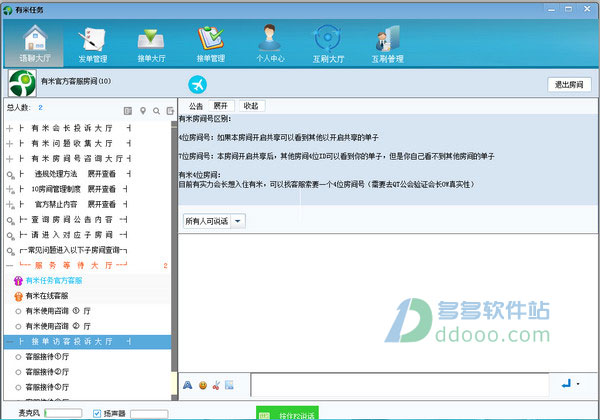Viewport: 600px width, 420px height.
Task: Select the 公告 tab
Action: click(x=196, y=106)
